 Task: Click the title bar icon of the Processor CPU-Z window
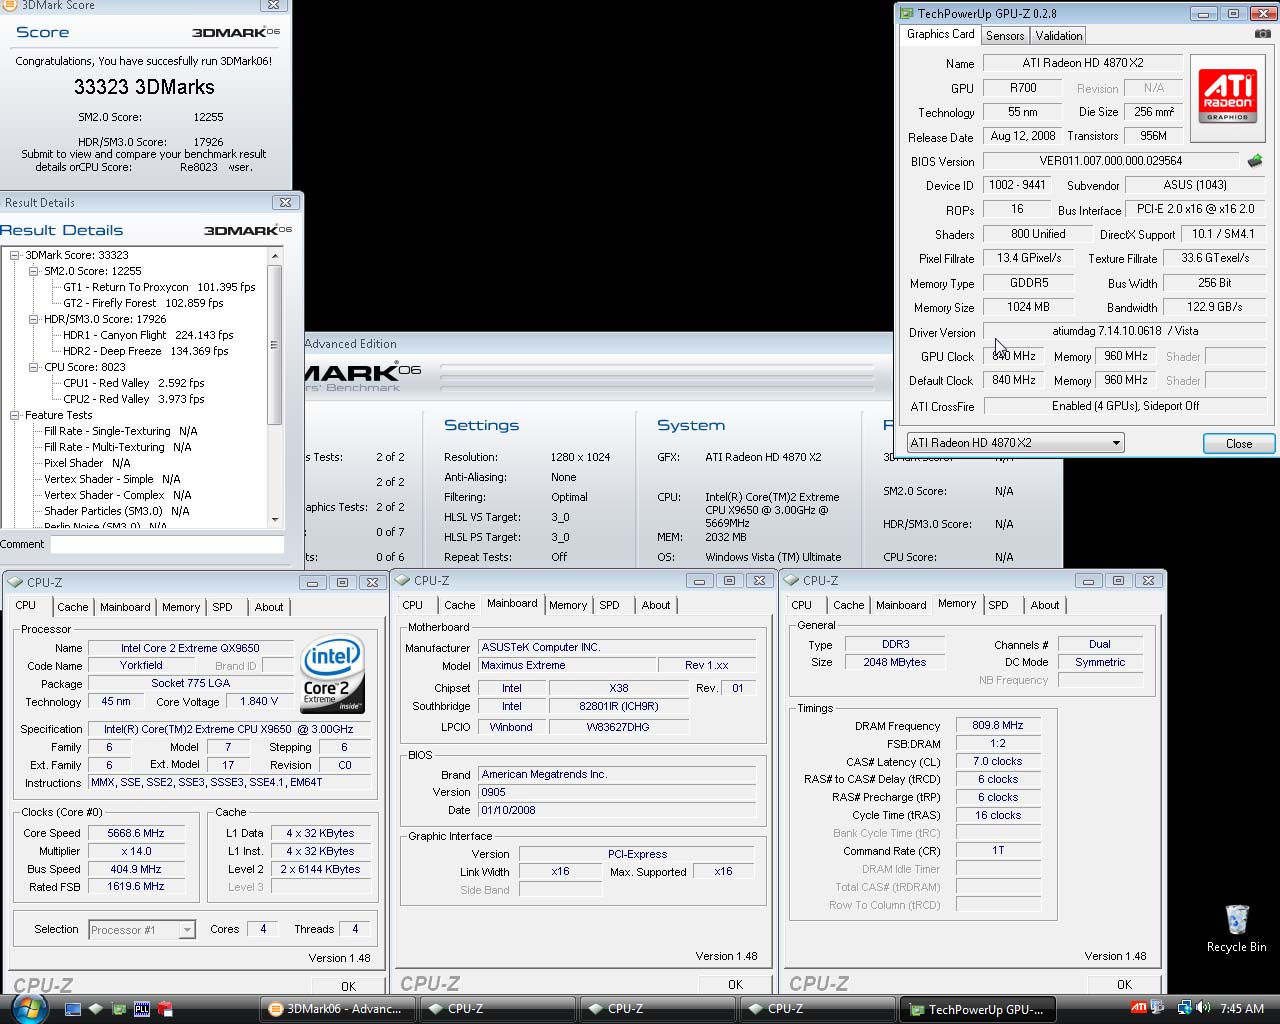click(16, 582)
